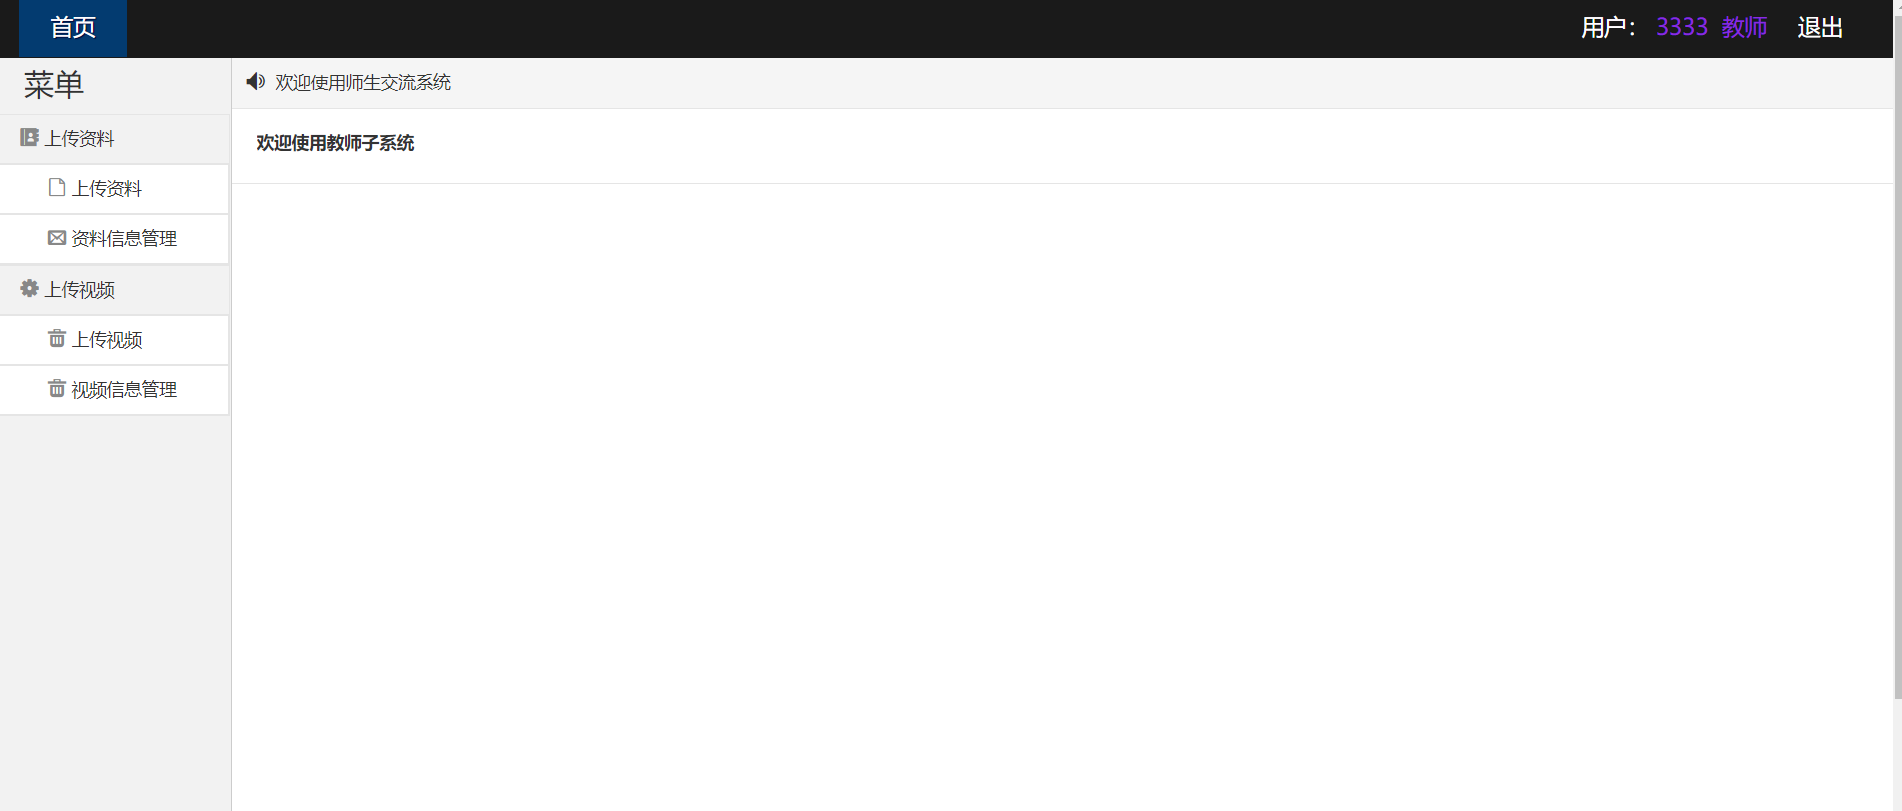
Task: Log out using 退出 link
Action: click(1820, 28)
